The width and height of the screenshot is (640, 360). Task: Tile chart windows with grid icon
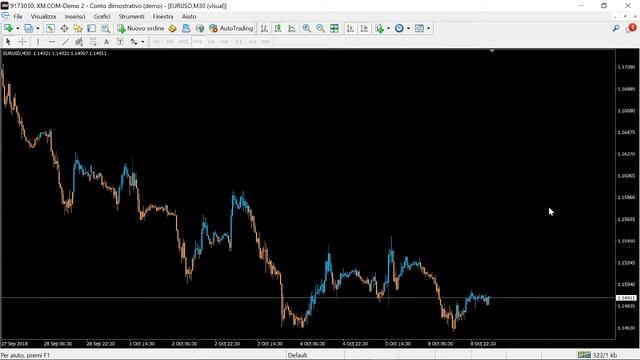point(334,28)
